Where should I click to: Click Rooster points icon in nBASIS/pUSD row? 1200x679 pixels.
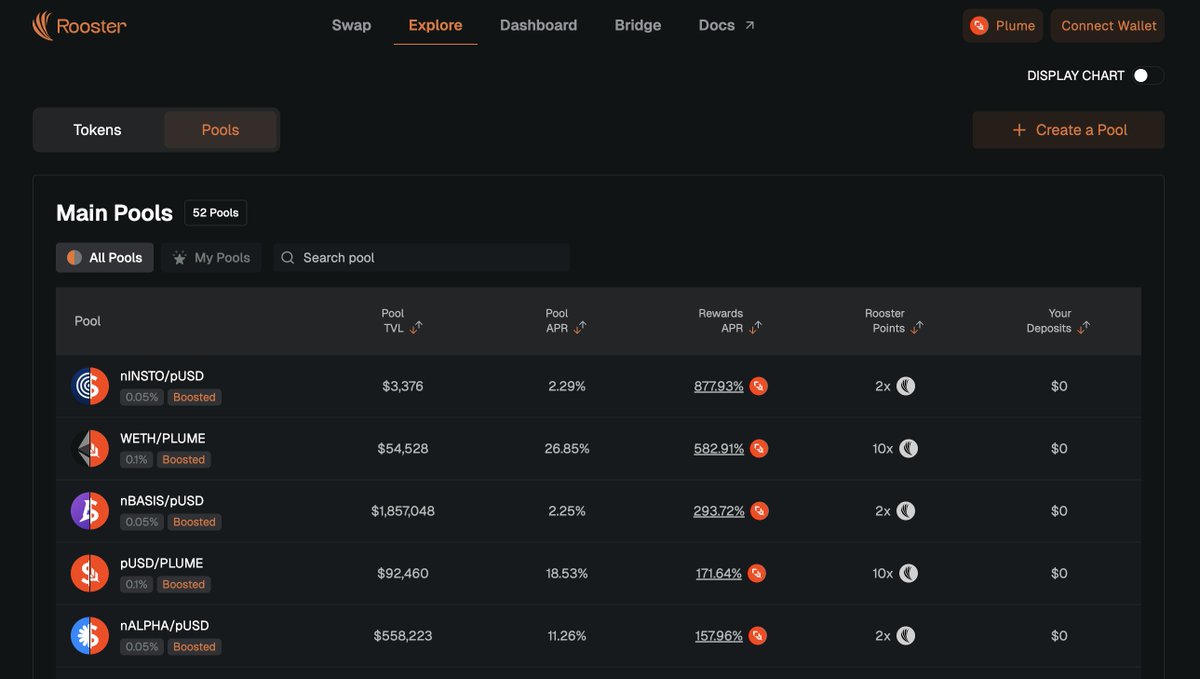click(x=906, y=511)
